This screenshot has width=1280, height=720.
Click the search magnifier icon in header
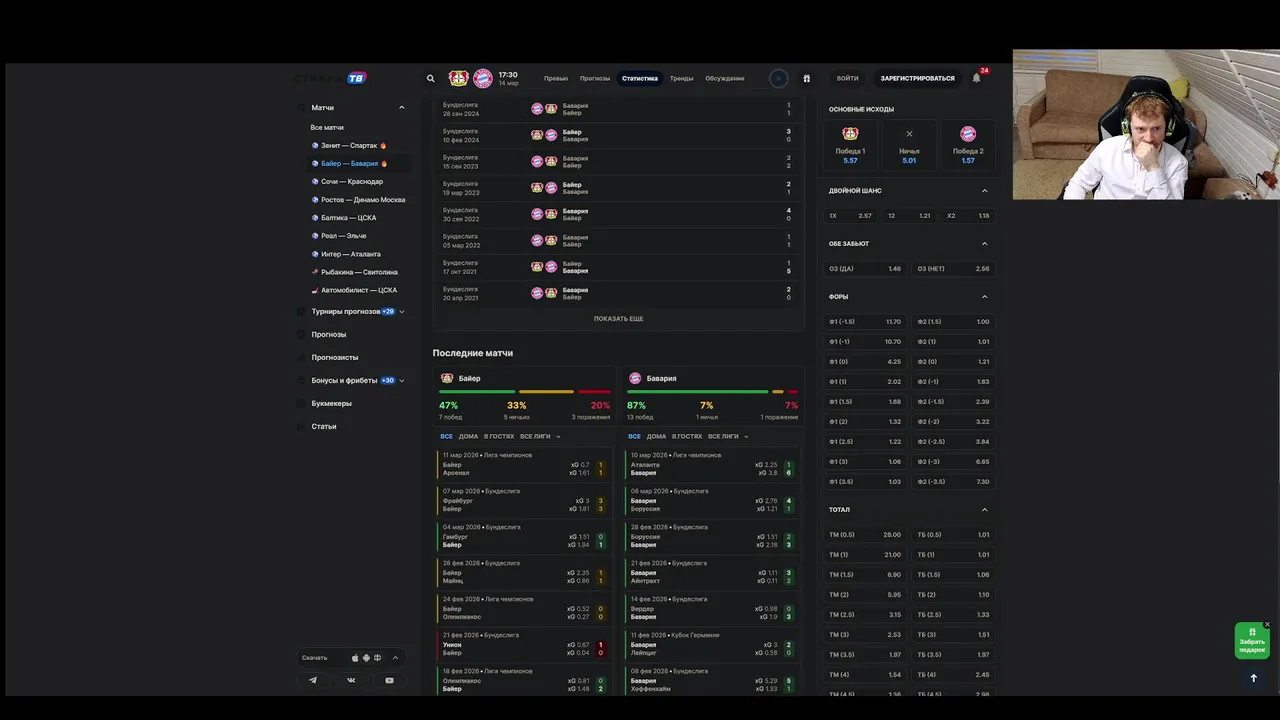[x=431, y=78]
